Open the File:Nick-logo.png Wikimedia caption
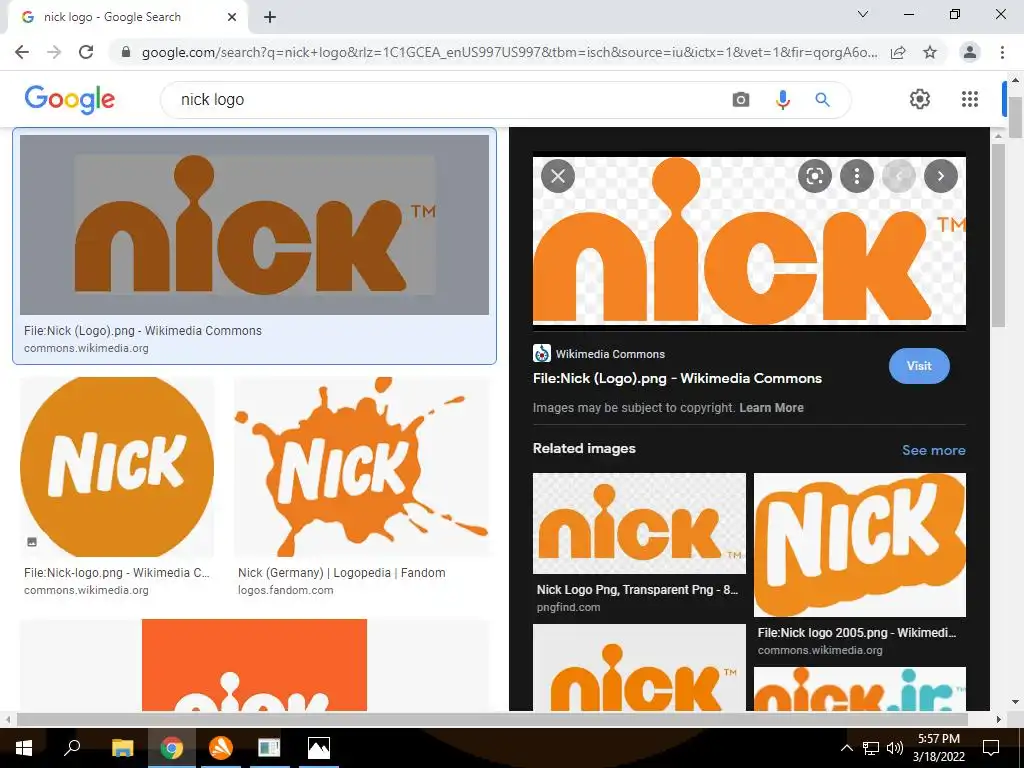The image size is (1024, 768). tap(117, 573)
